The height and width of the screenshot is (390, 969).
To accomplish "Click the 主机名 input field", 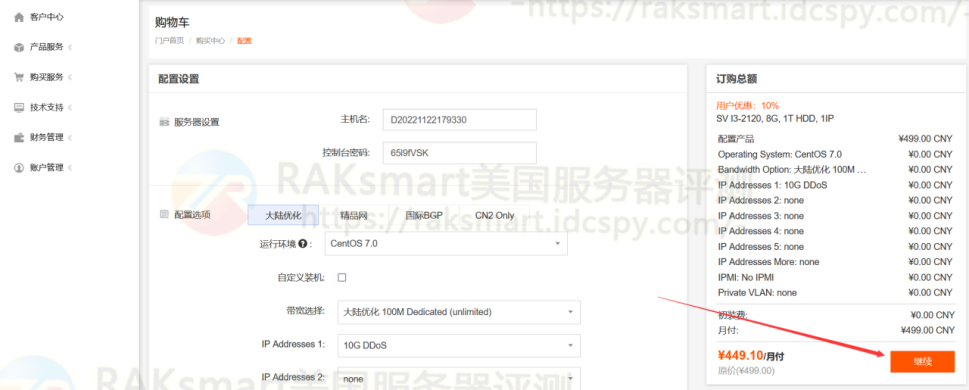I will click(459, 120).
